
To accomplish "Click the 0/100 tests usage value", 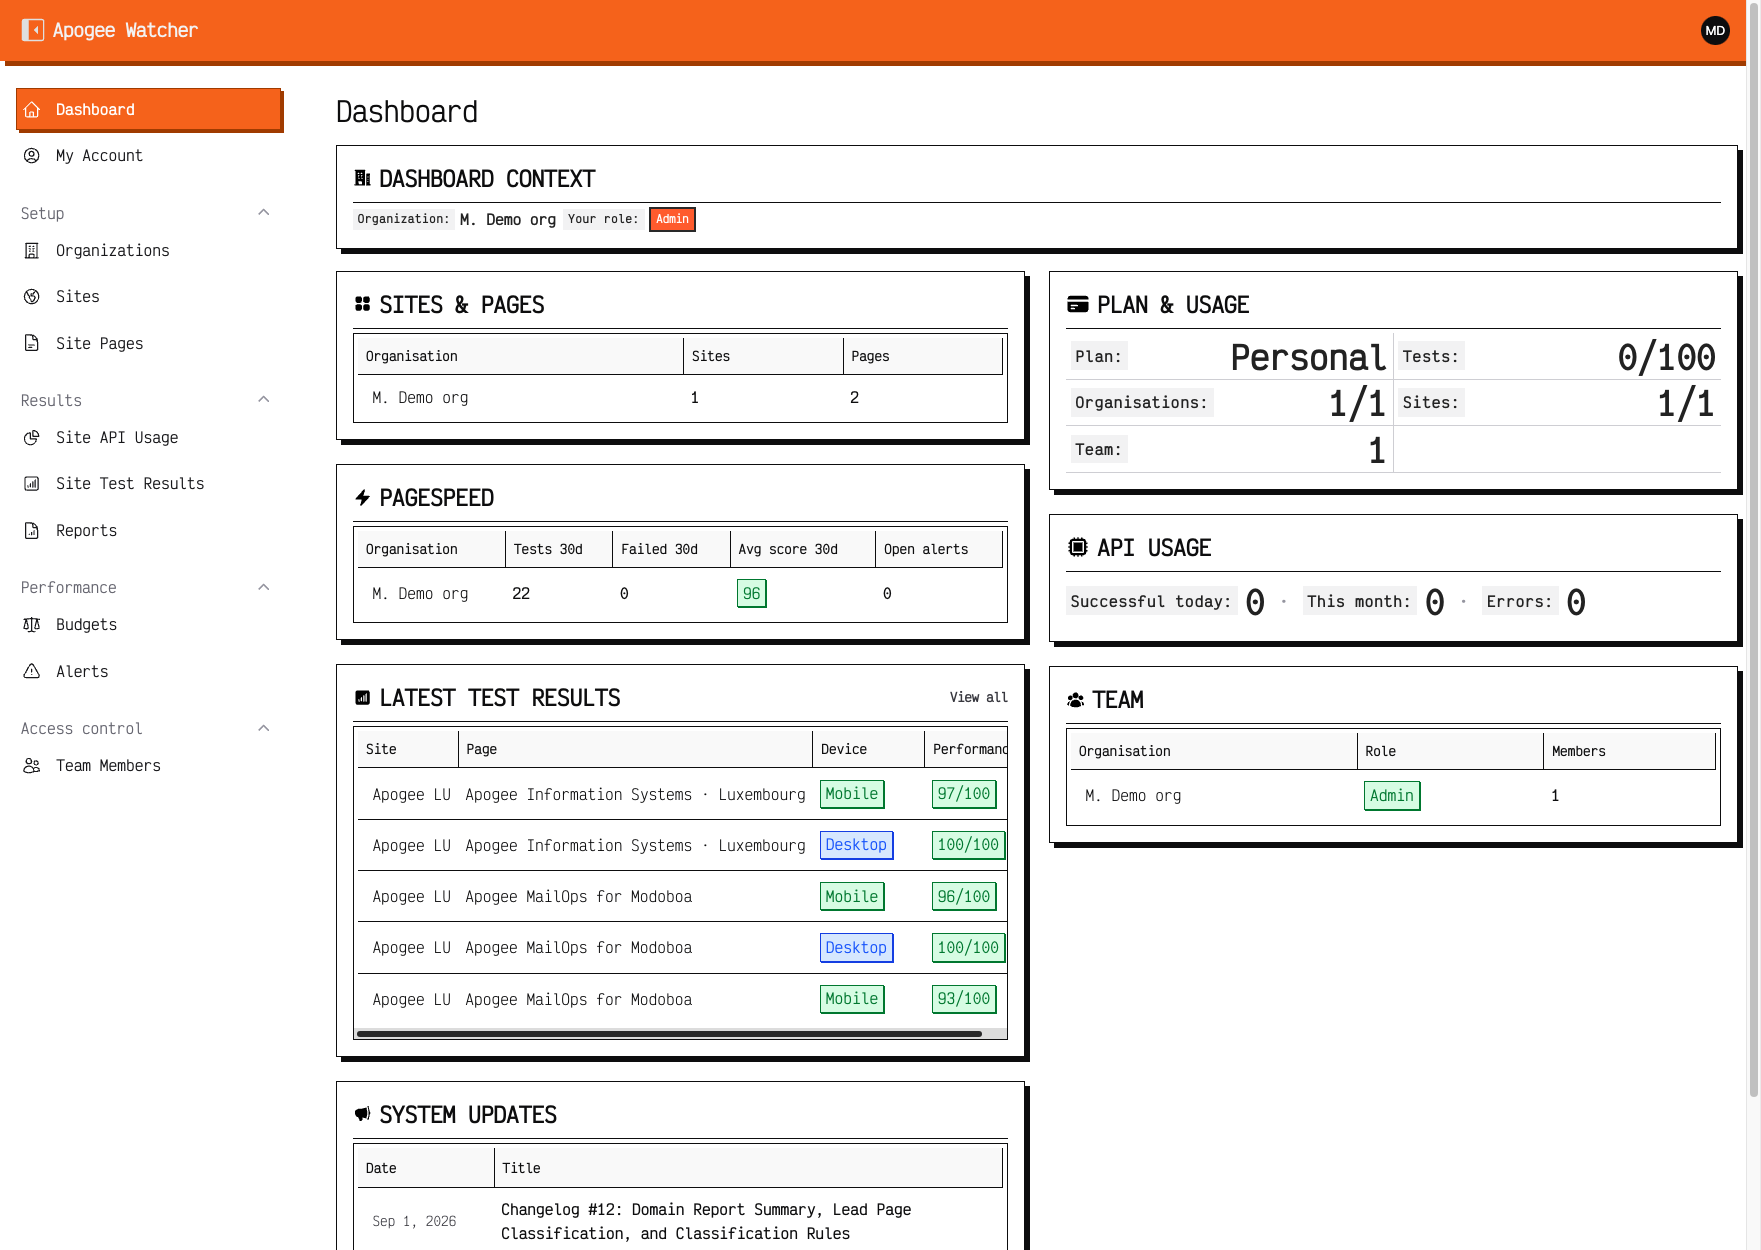I will pyautogui.click(x=1666, y=357).
